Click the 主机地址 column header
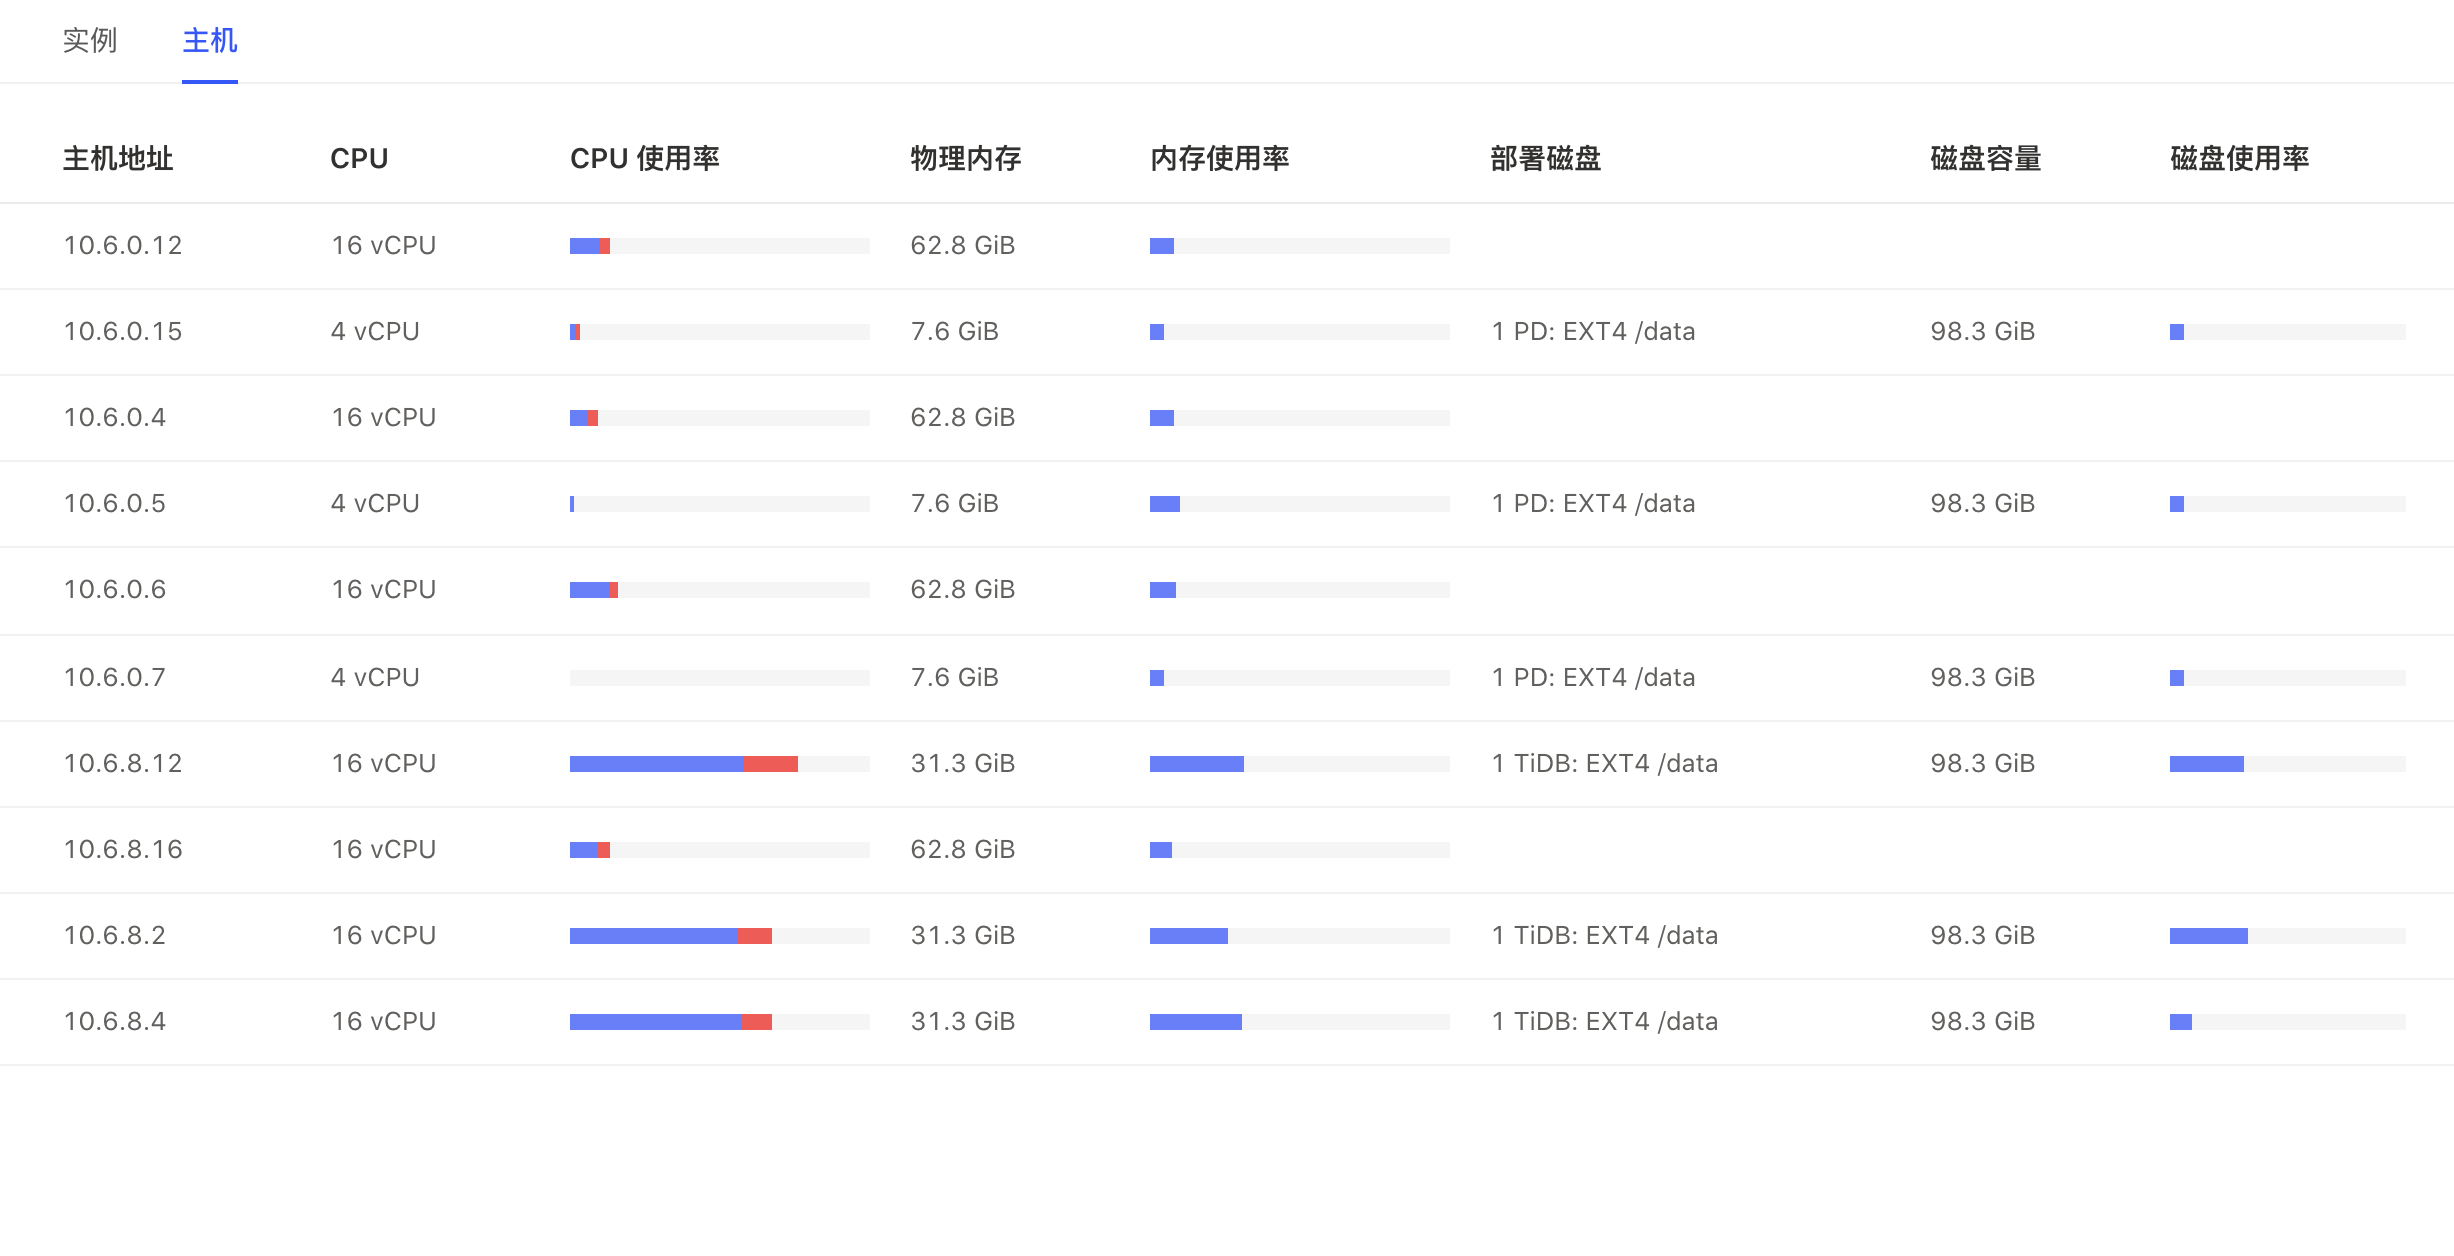Viewport: 2454px width, 1256px height. pos(118,159)
